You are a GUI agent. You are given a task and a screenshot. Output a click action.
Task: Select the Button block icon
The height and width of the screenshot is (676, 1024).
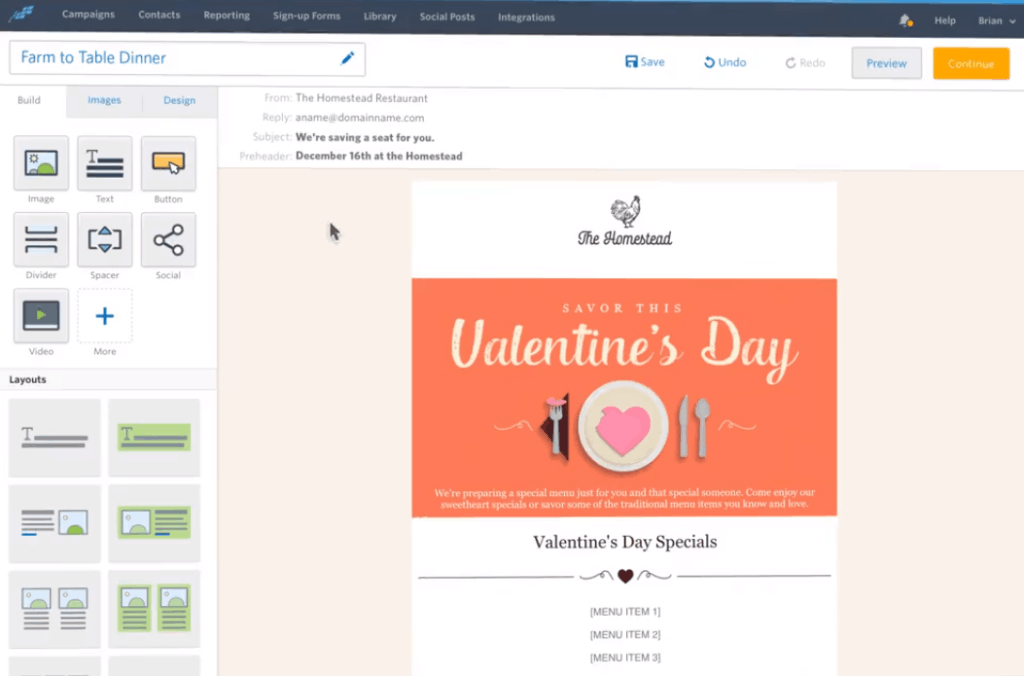pos(168,163)
